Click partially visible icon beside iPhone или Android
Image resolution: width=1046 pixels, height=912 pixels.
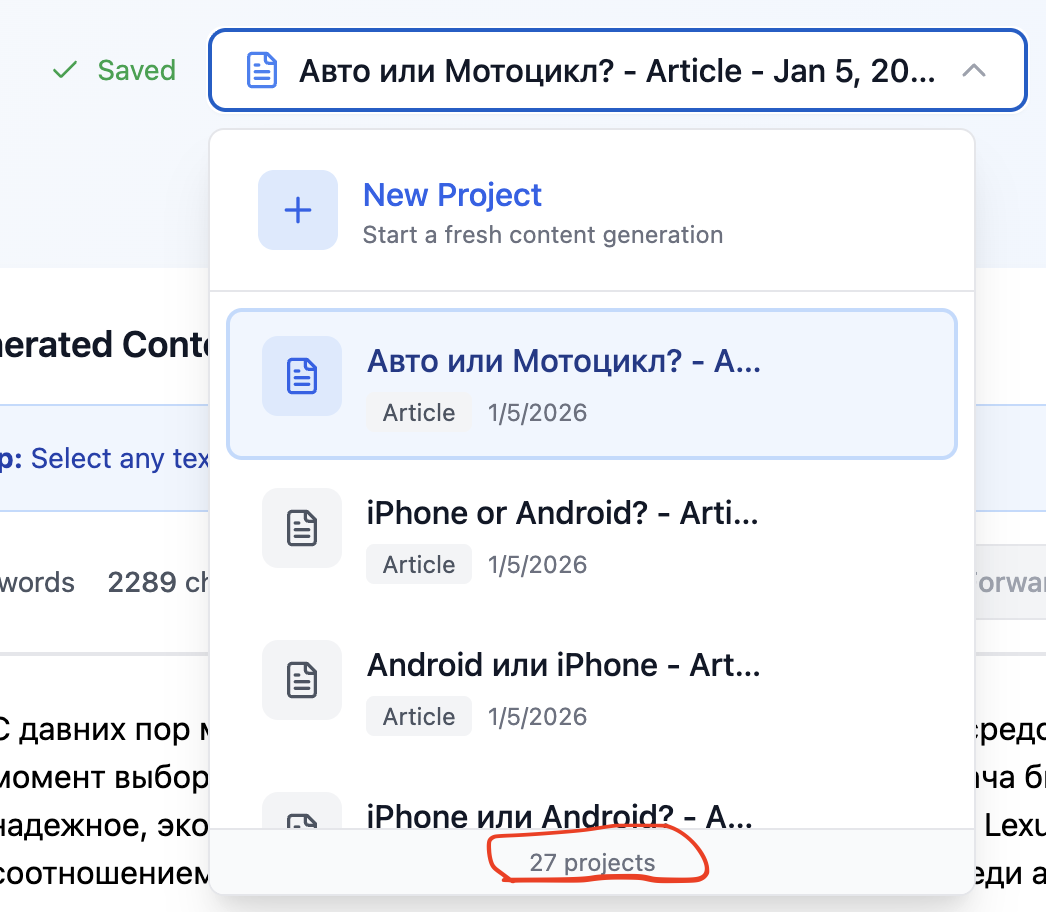(302, 816)
